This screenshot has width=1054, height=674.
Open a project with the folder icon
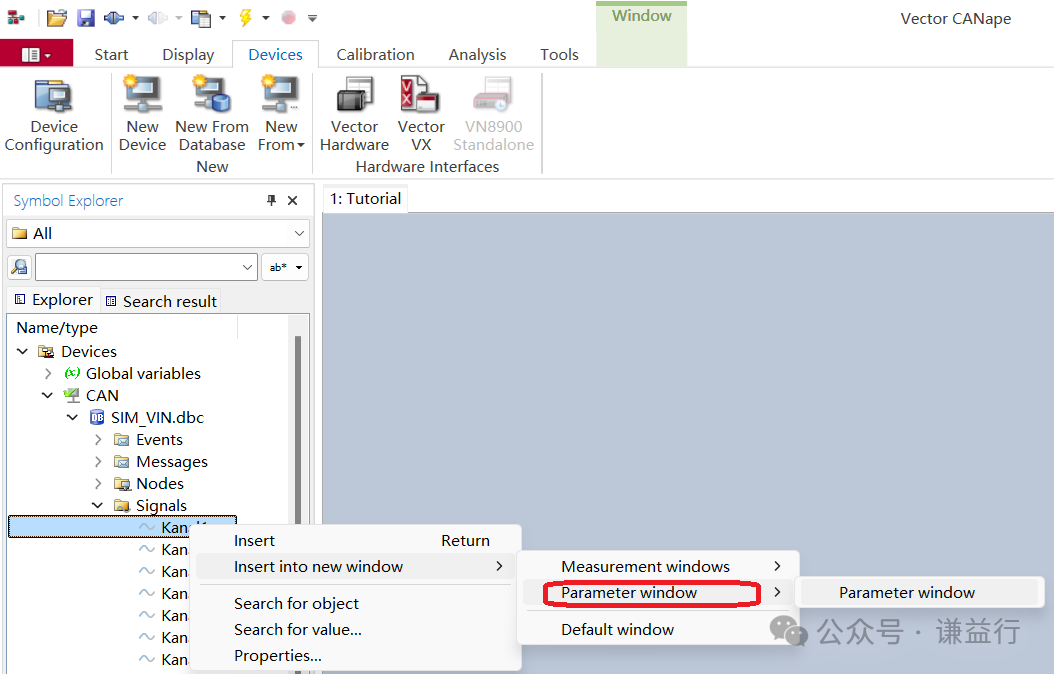56,18
